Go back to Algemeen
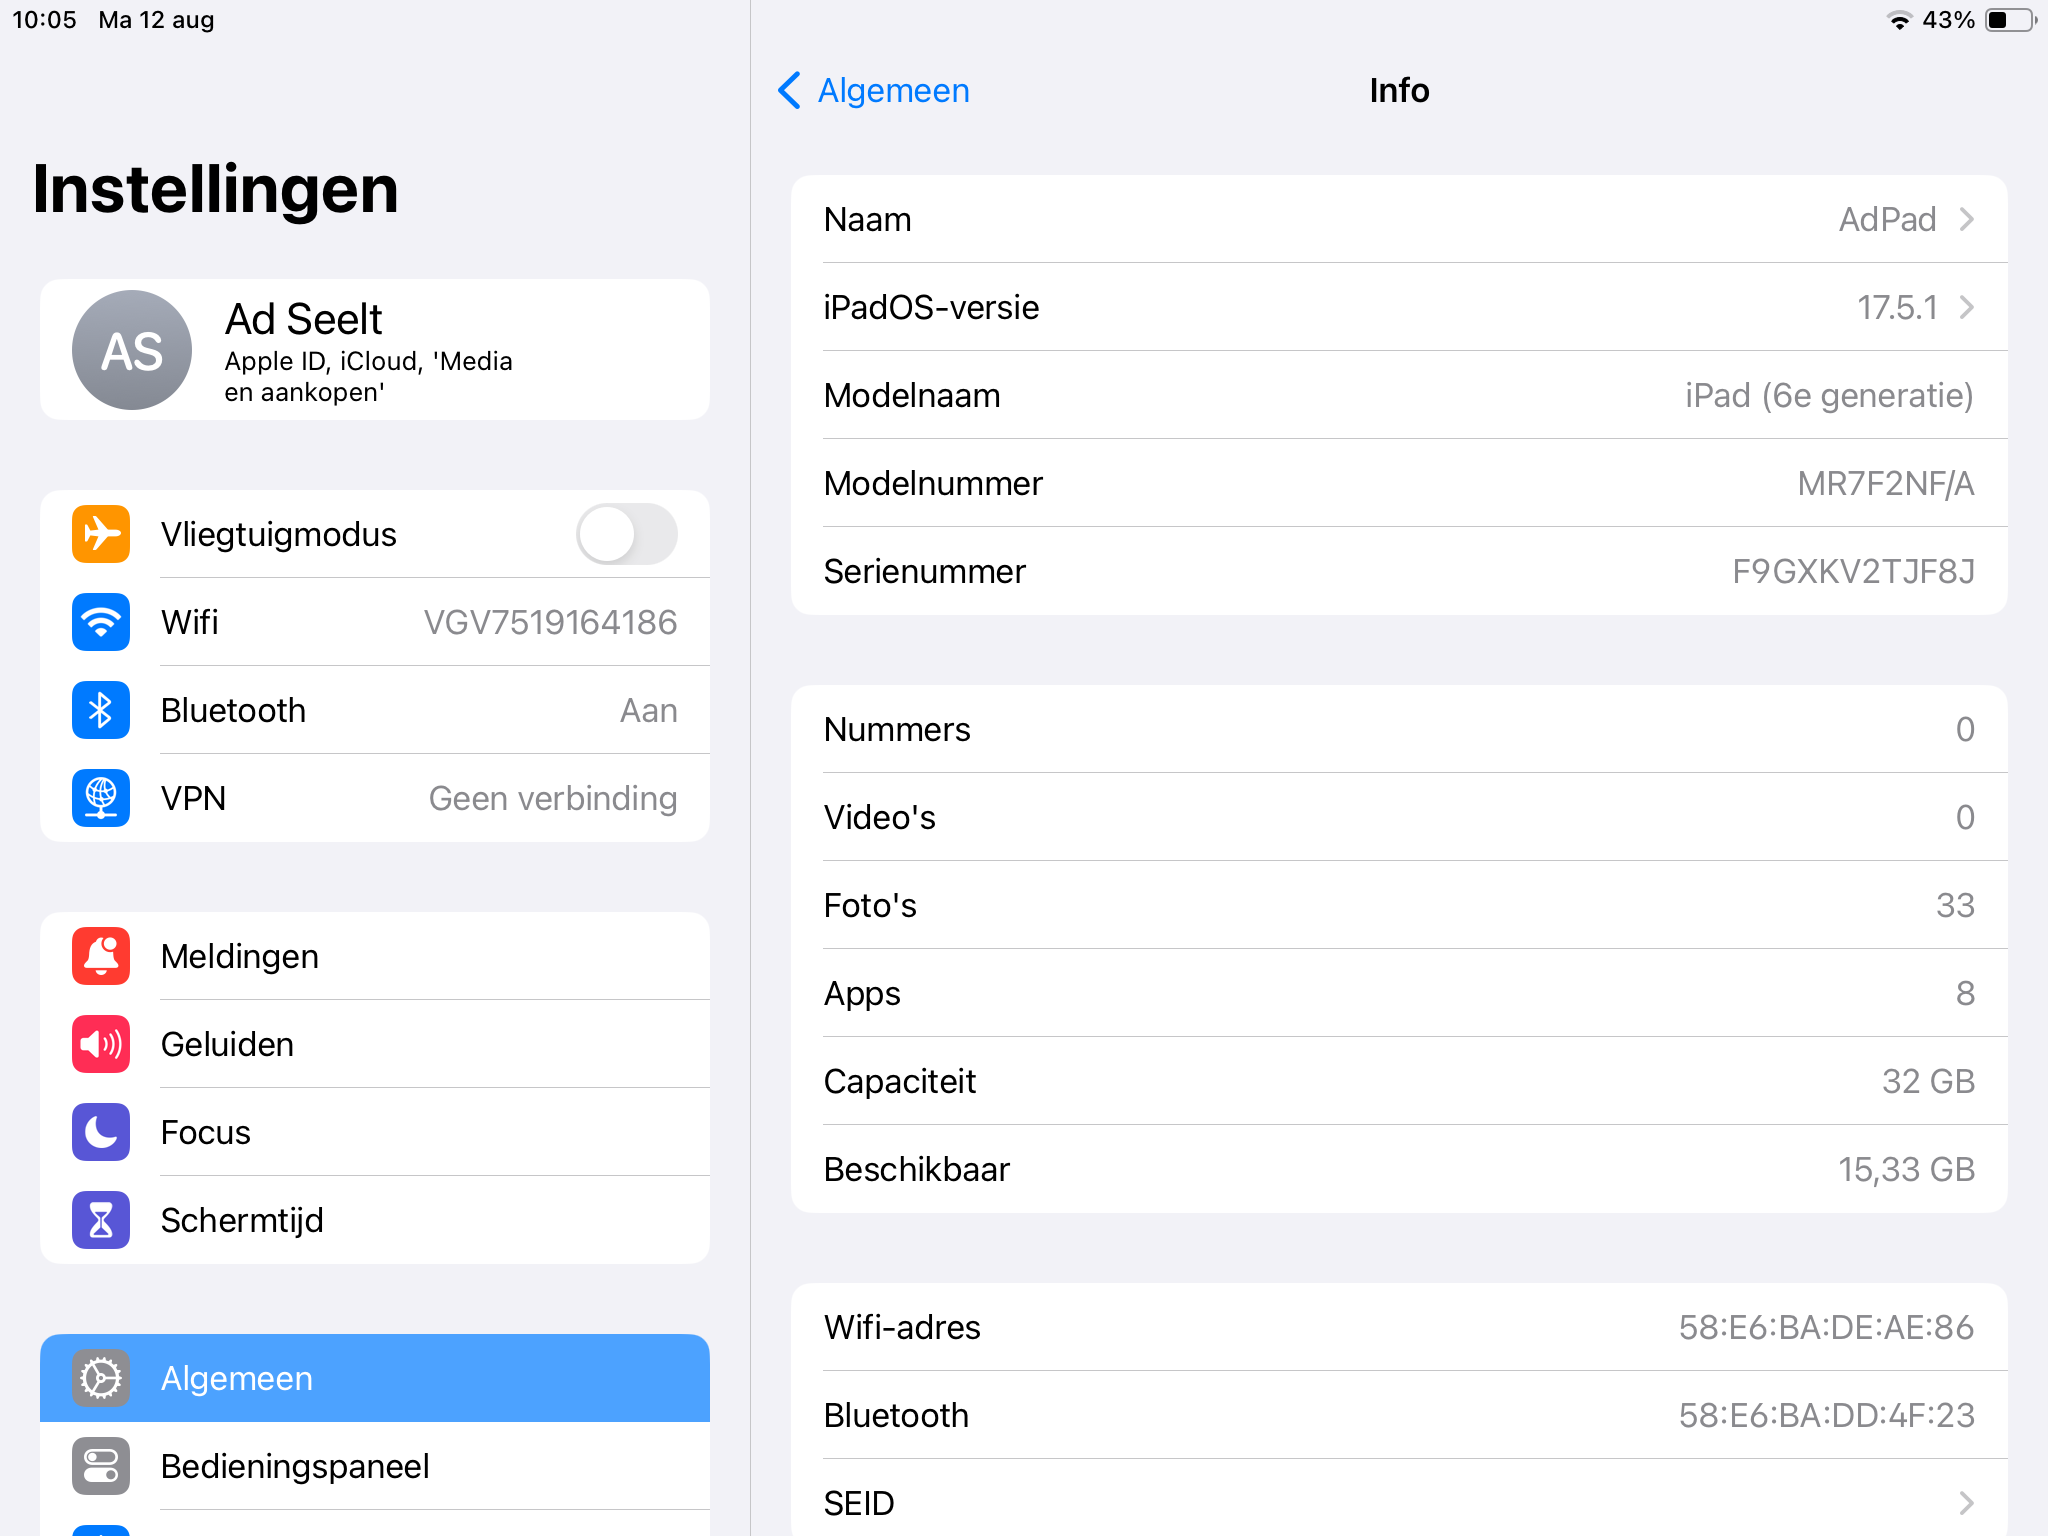Viewport: 2048px width, 1536px height. (874, 90)
